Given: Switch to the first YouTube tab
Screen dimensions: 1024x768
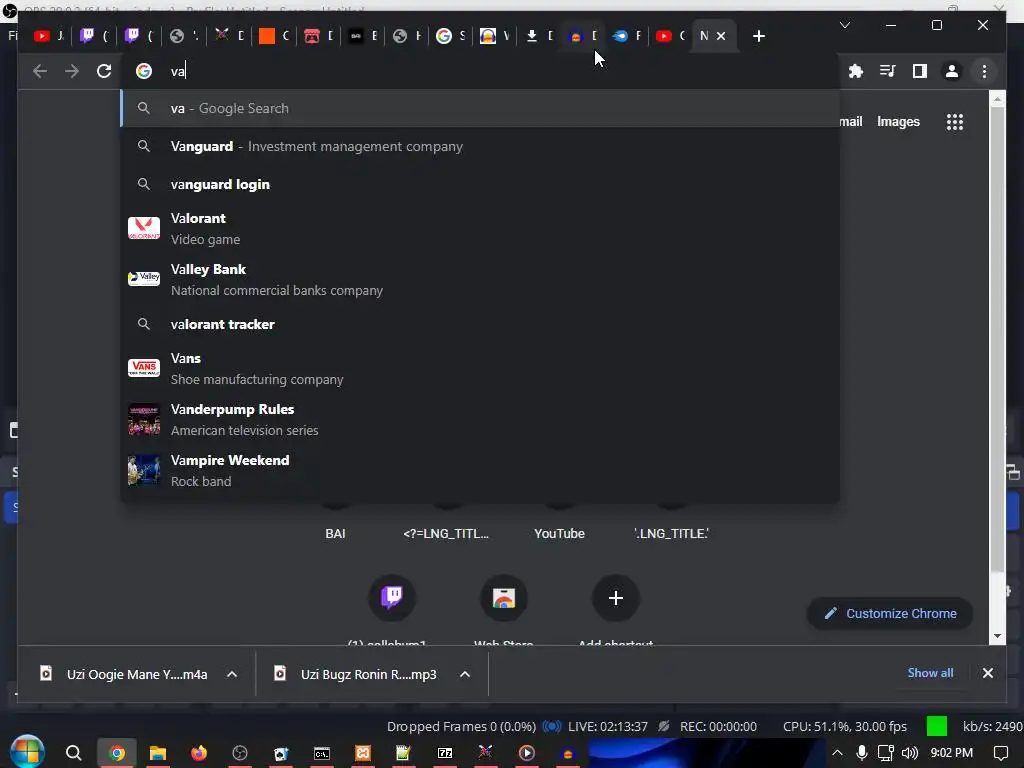Looking at the screenshot, I should coord(50,36).
